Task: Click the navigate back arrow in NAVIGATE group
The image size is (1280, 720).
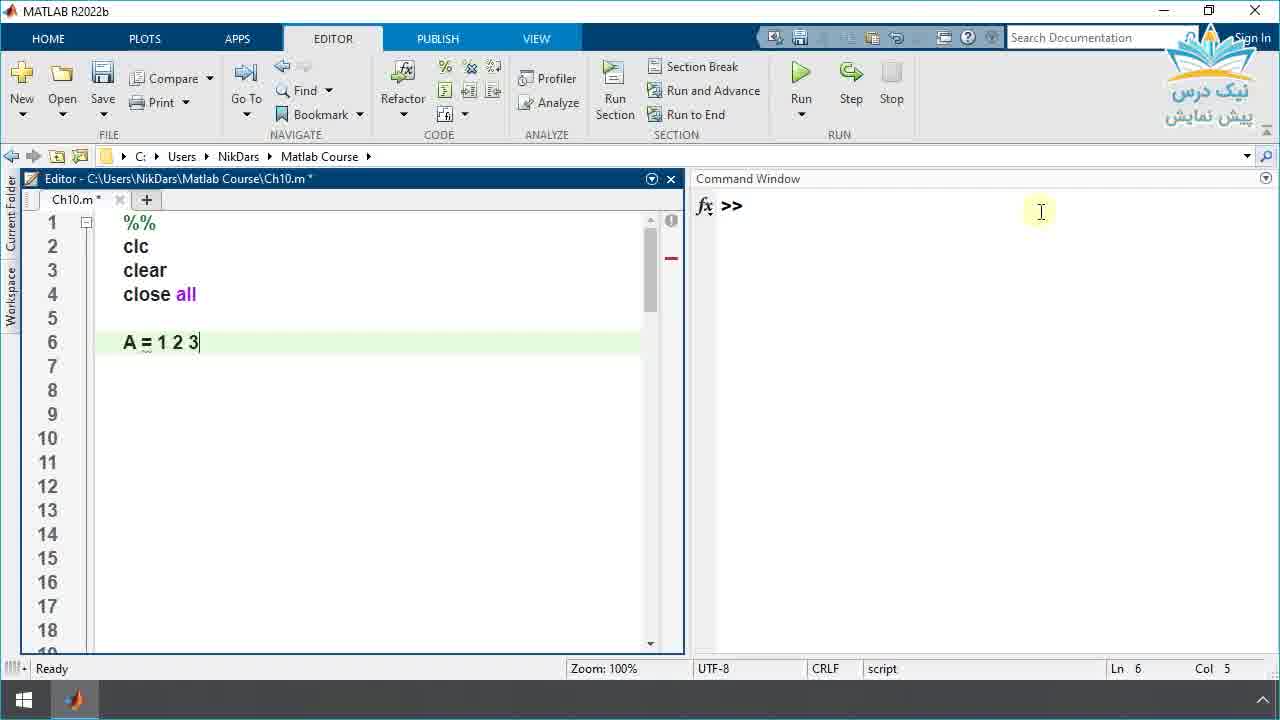Action: [282, 66]
